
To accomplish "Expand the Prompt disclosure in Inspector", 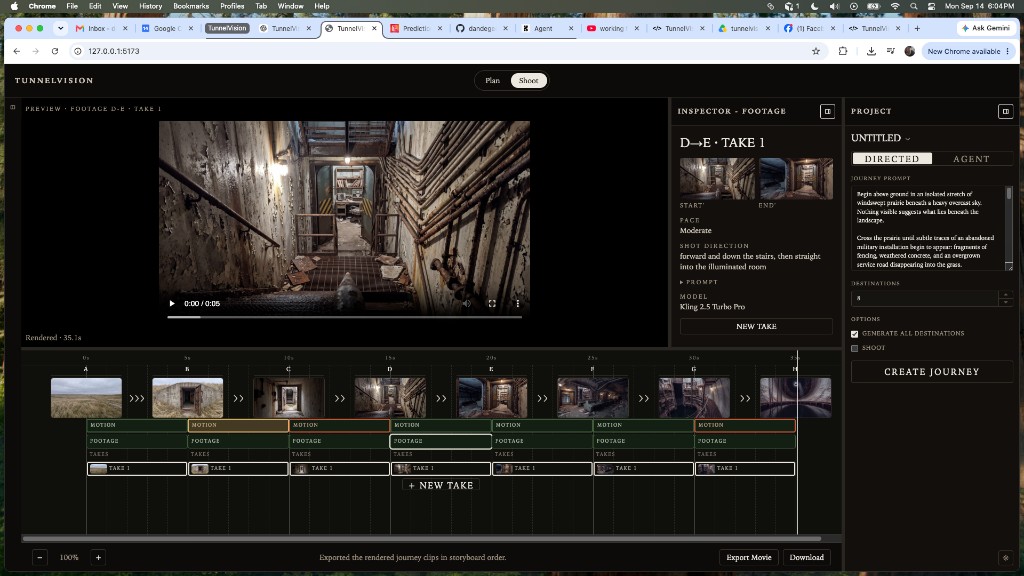I will (x=699, y=282).
